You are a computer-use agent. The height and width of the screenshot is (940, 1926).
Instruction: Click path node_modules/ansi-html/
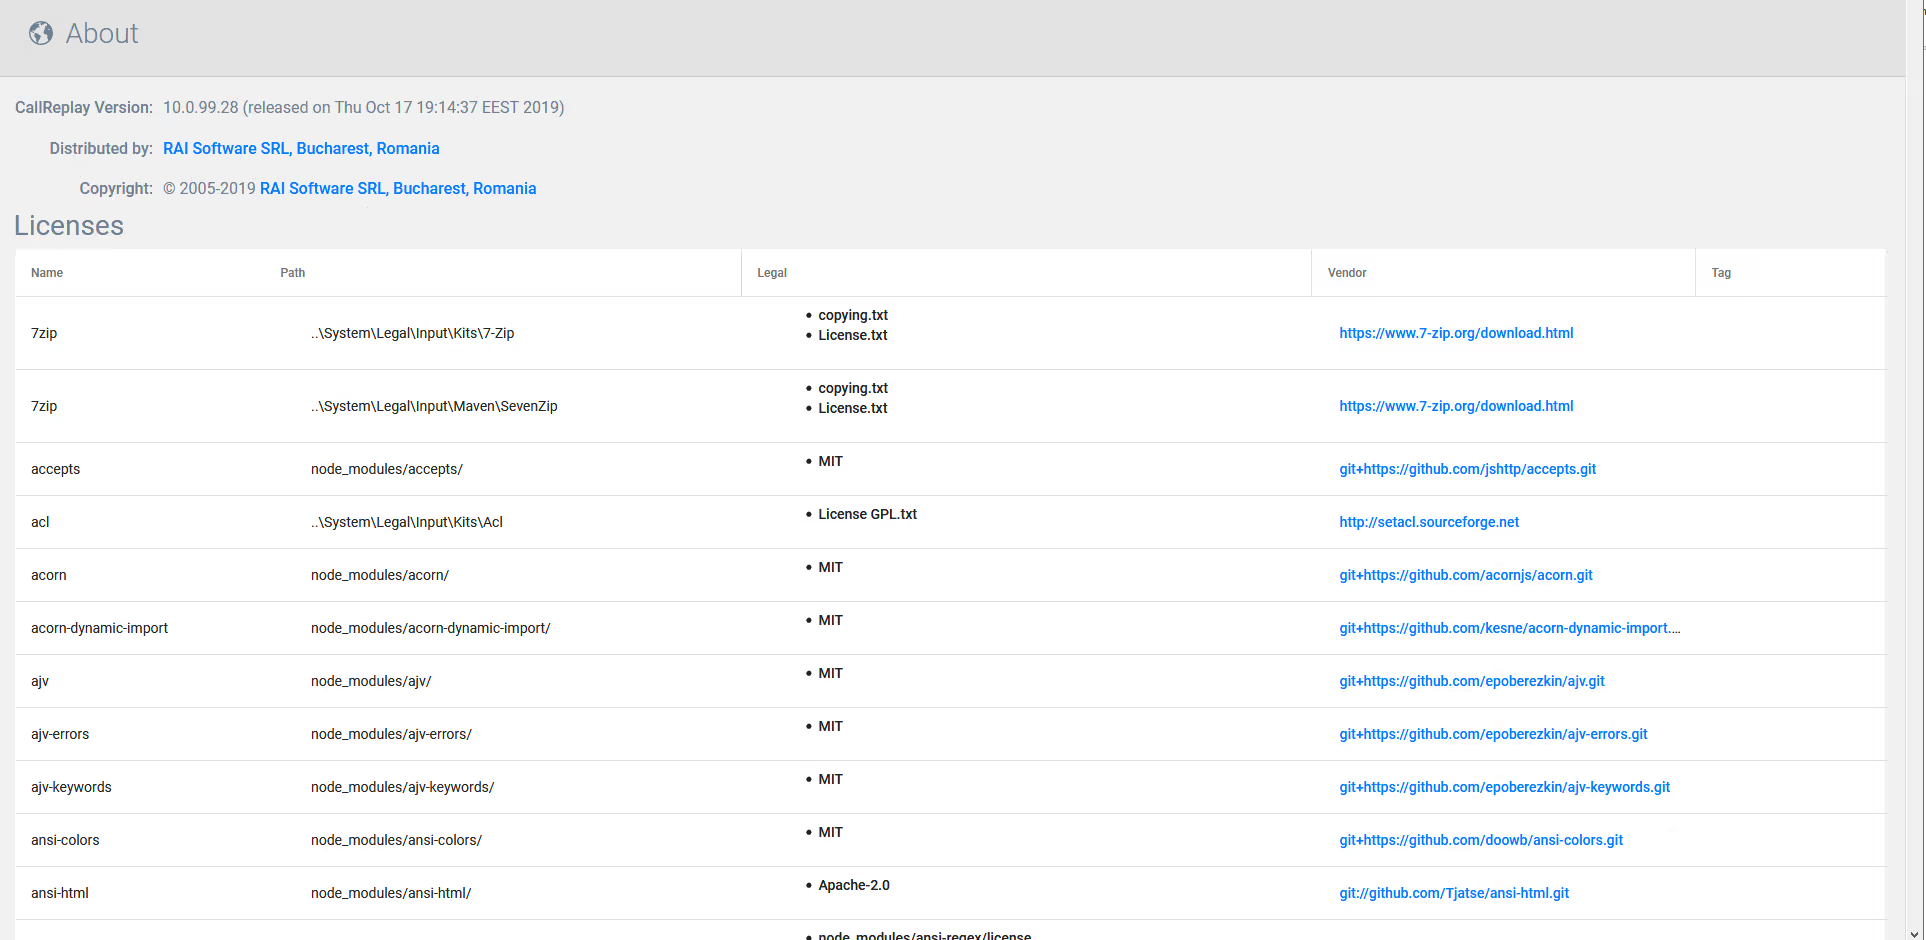[391, 893]
